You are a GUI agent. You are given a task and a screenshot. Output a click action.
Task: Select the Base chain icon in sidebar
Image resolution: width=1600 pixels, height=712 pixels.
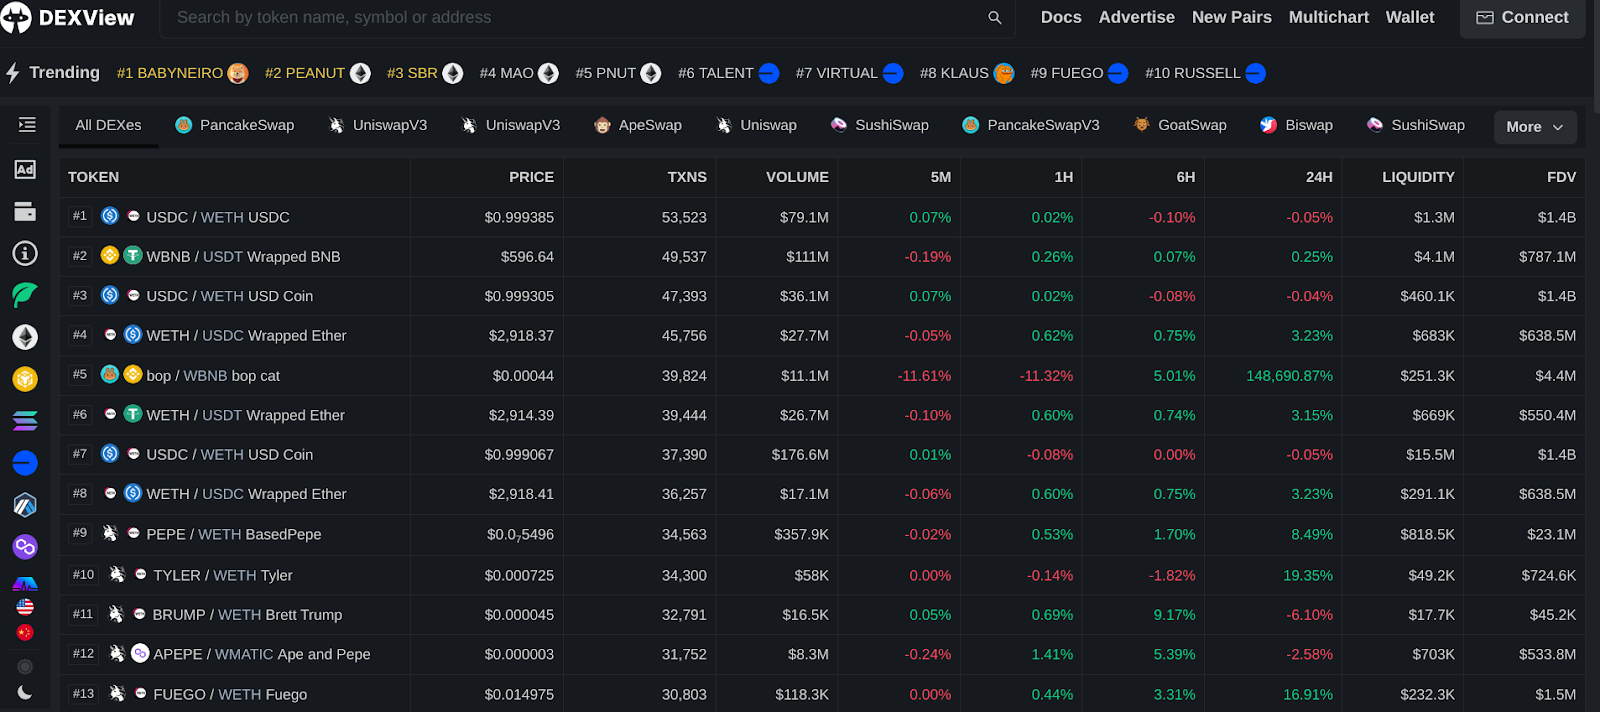point(25,463)
